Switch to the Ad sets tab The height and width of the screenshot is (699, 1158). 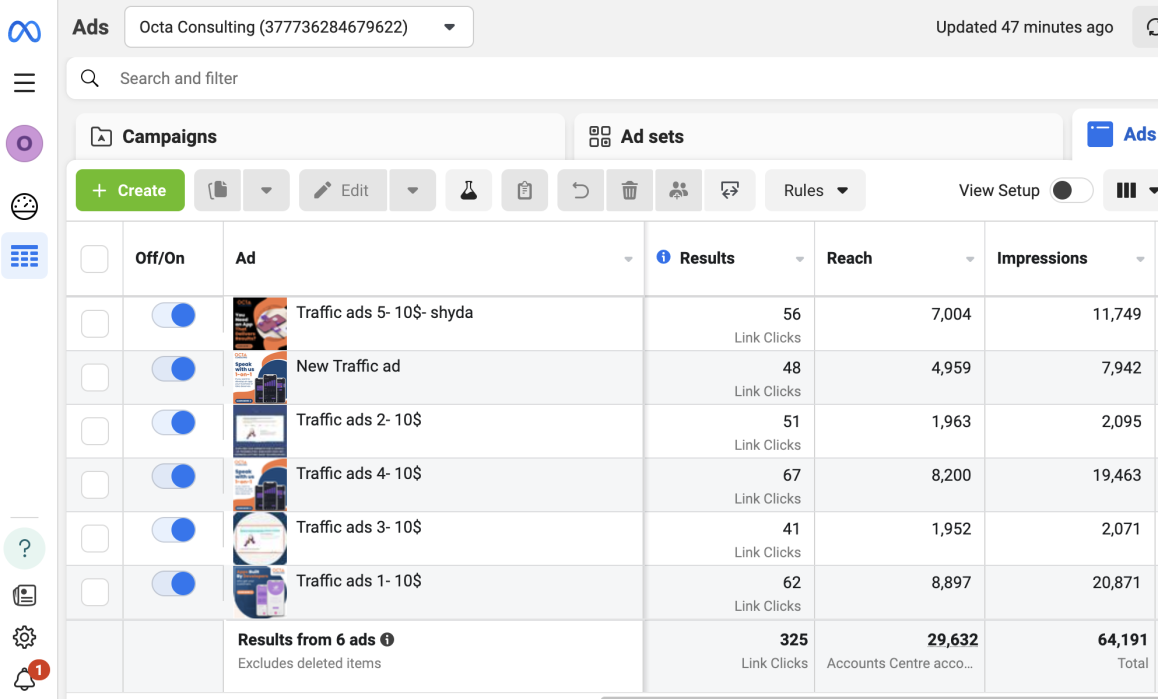coord(818,137)
